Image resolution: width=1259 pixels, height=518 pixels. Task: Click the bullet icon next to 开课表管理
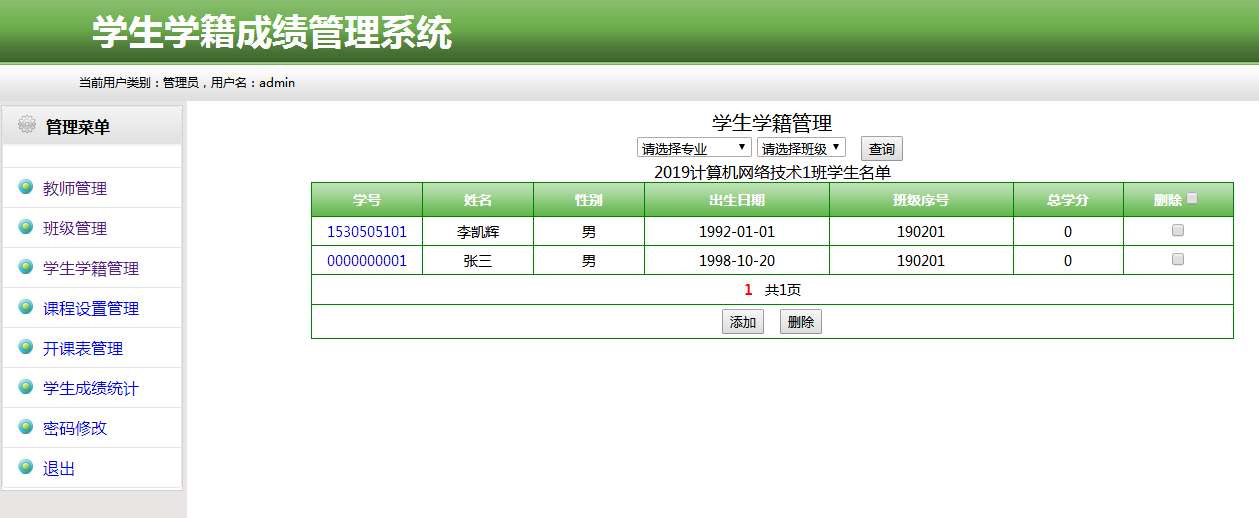pos(26,347)
